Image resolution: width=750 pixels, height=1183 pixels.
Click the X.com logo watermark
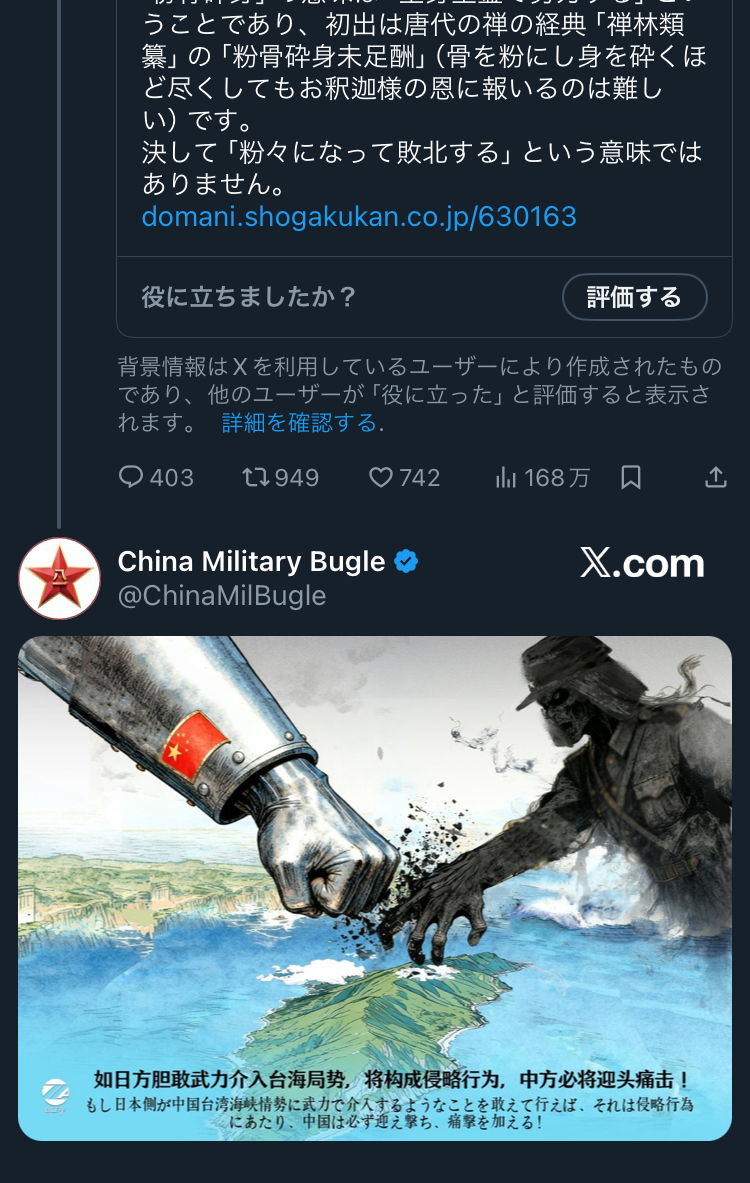point(642,563)
